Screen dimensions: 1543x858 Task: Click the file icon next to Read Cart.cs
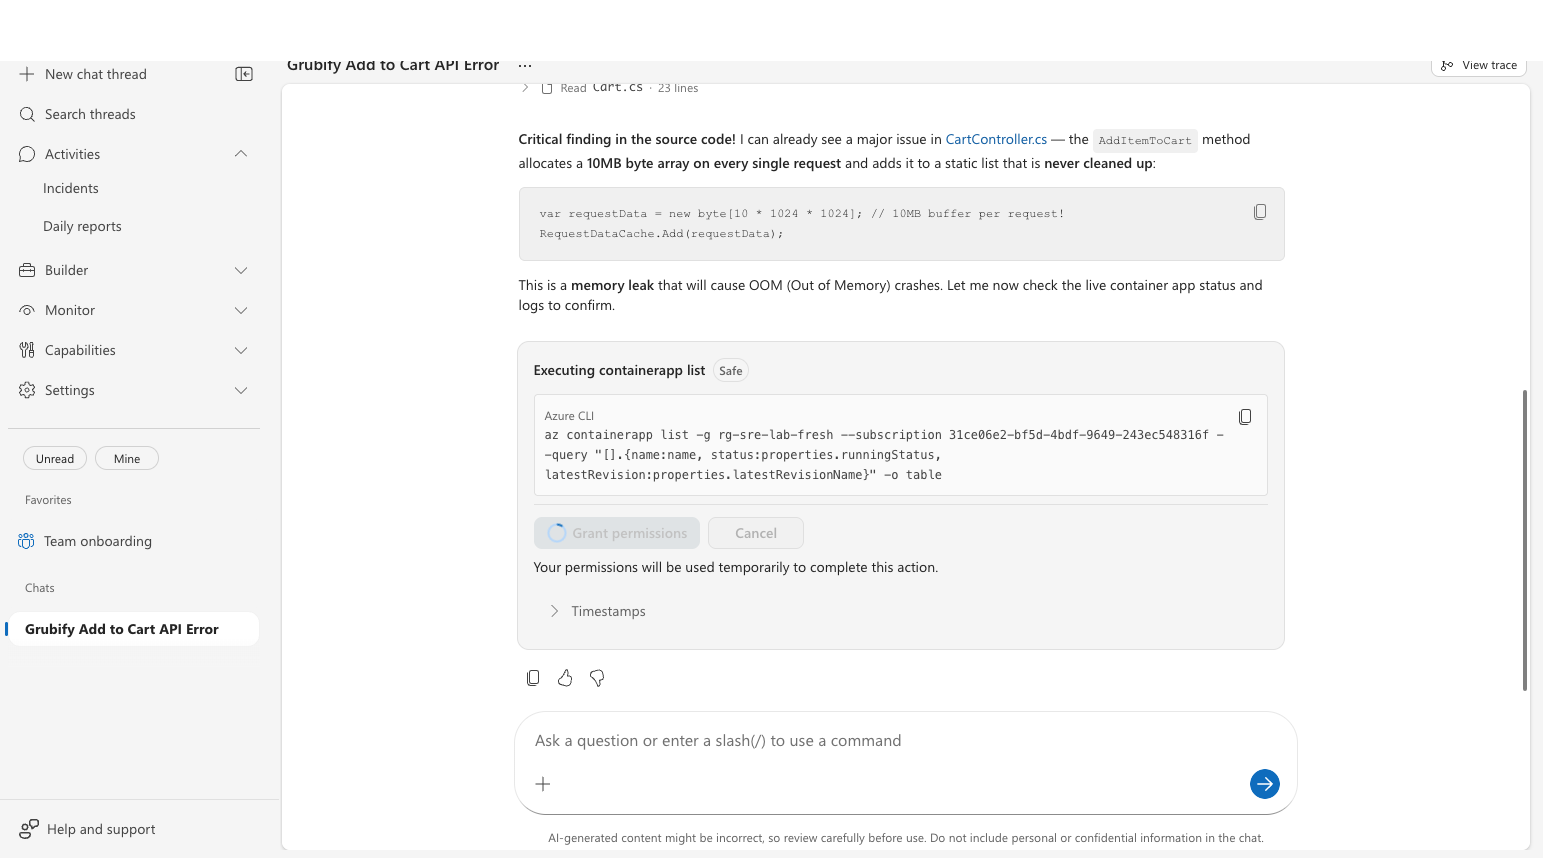pyautogui.click(x=547, y=88)
